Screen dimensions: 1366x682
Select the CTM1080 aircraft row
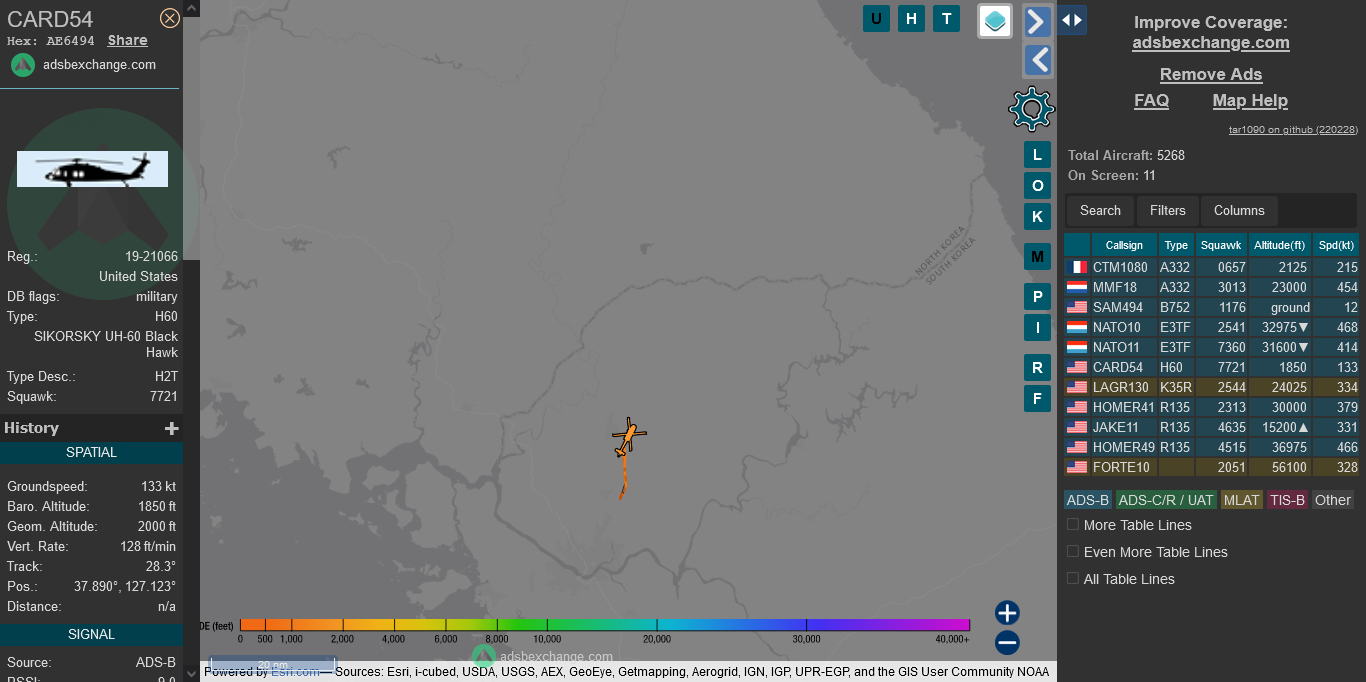click(1212, 267)
